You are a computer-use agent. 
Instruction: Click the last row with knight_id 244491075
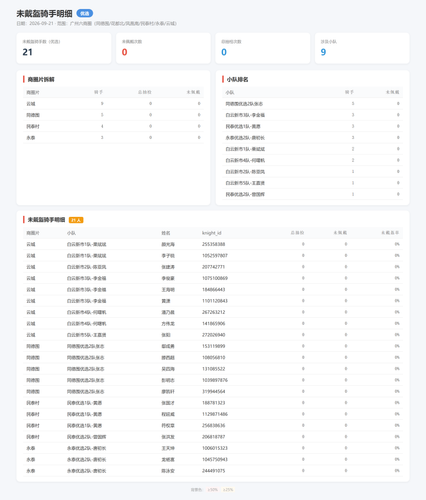(x=213, y=471)
